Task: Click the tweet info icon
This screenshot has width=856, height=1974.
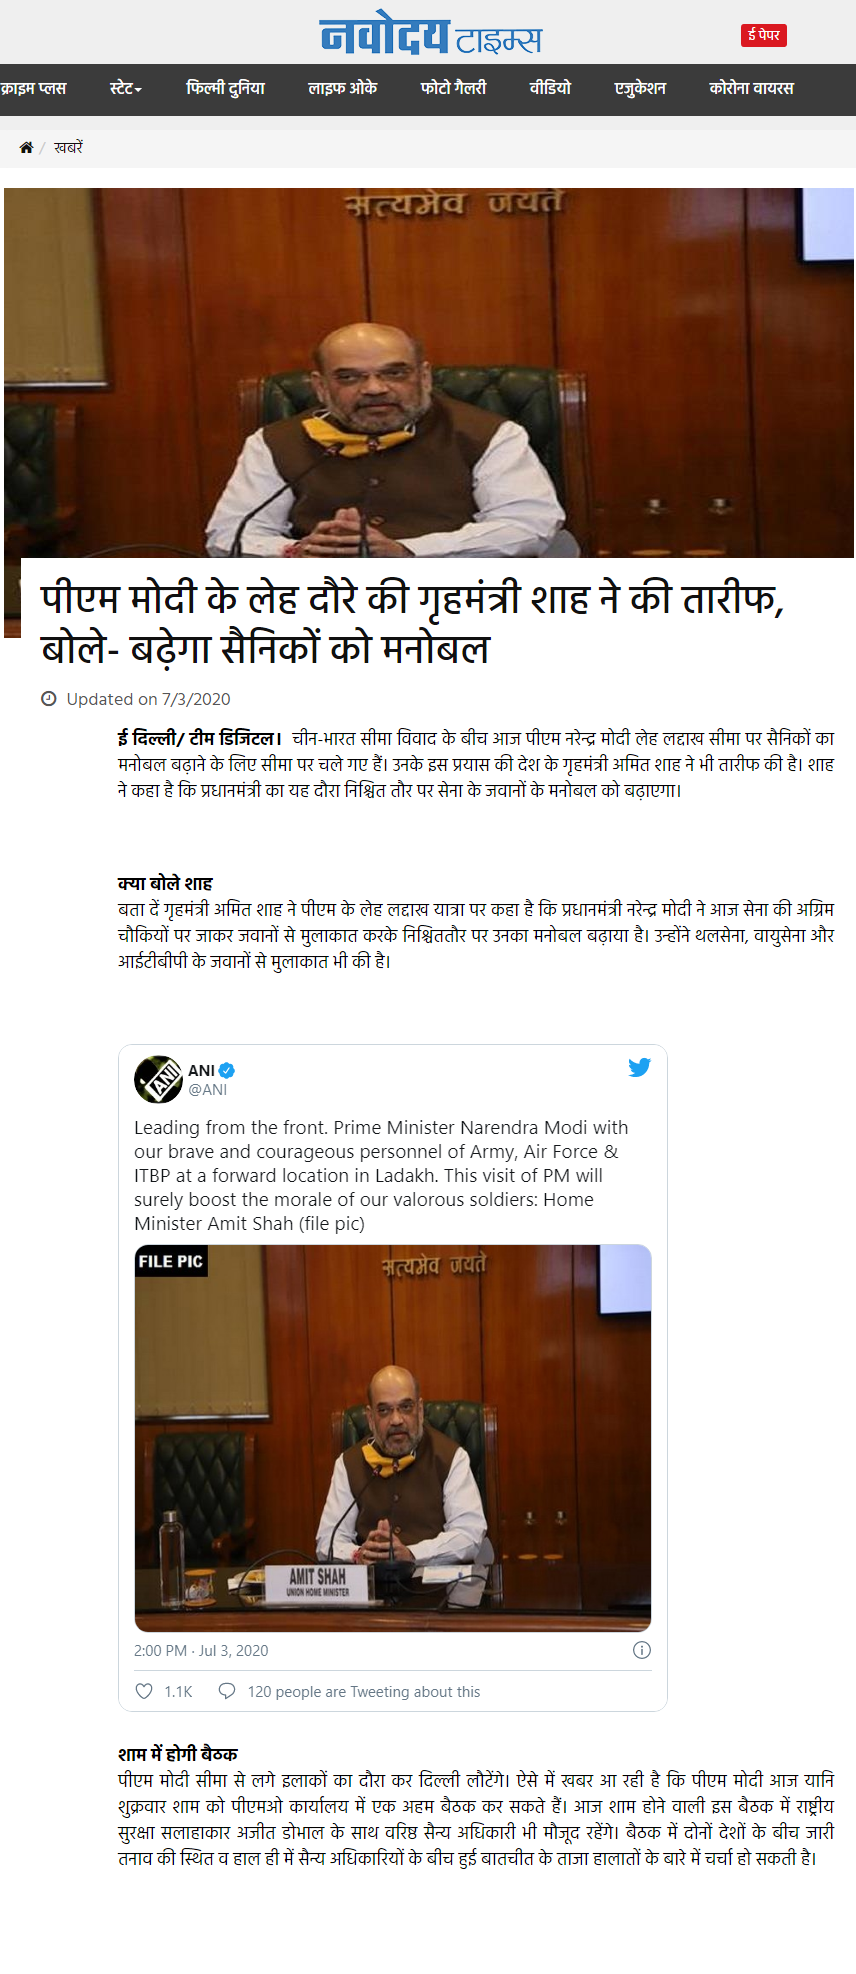Action: pyautogui.click(x=642, y=1650)
